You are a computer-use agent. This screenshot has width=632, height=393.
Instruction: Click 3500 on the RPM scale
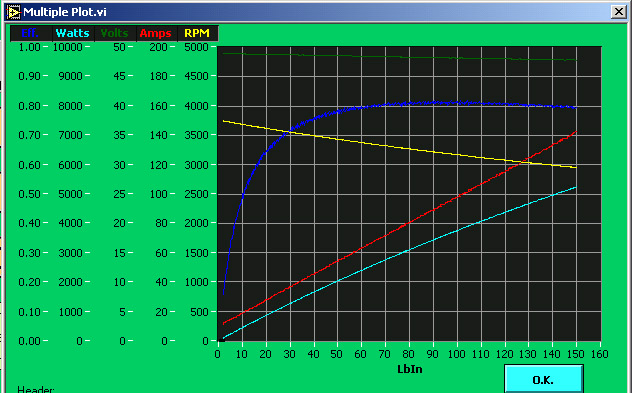[196, 135]
